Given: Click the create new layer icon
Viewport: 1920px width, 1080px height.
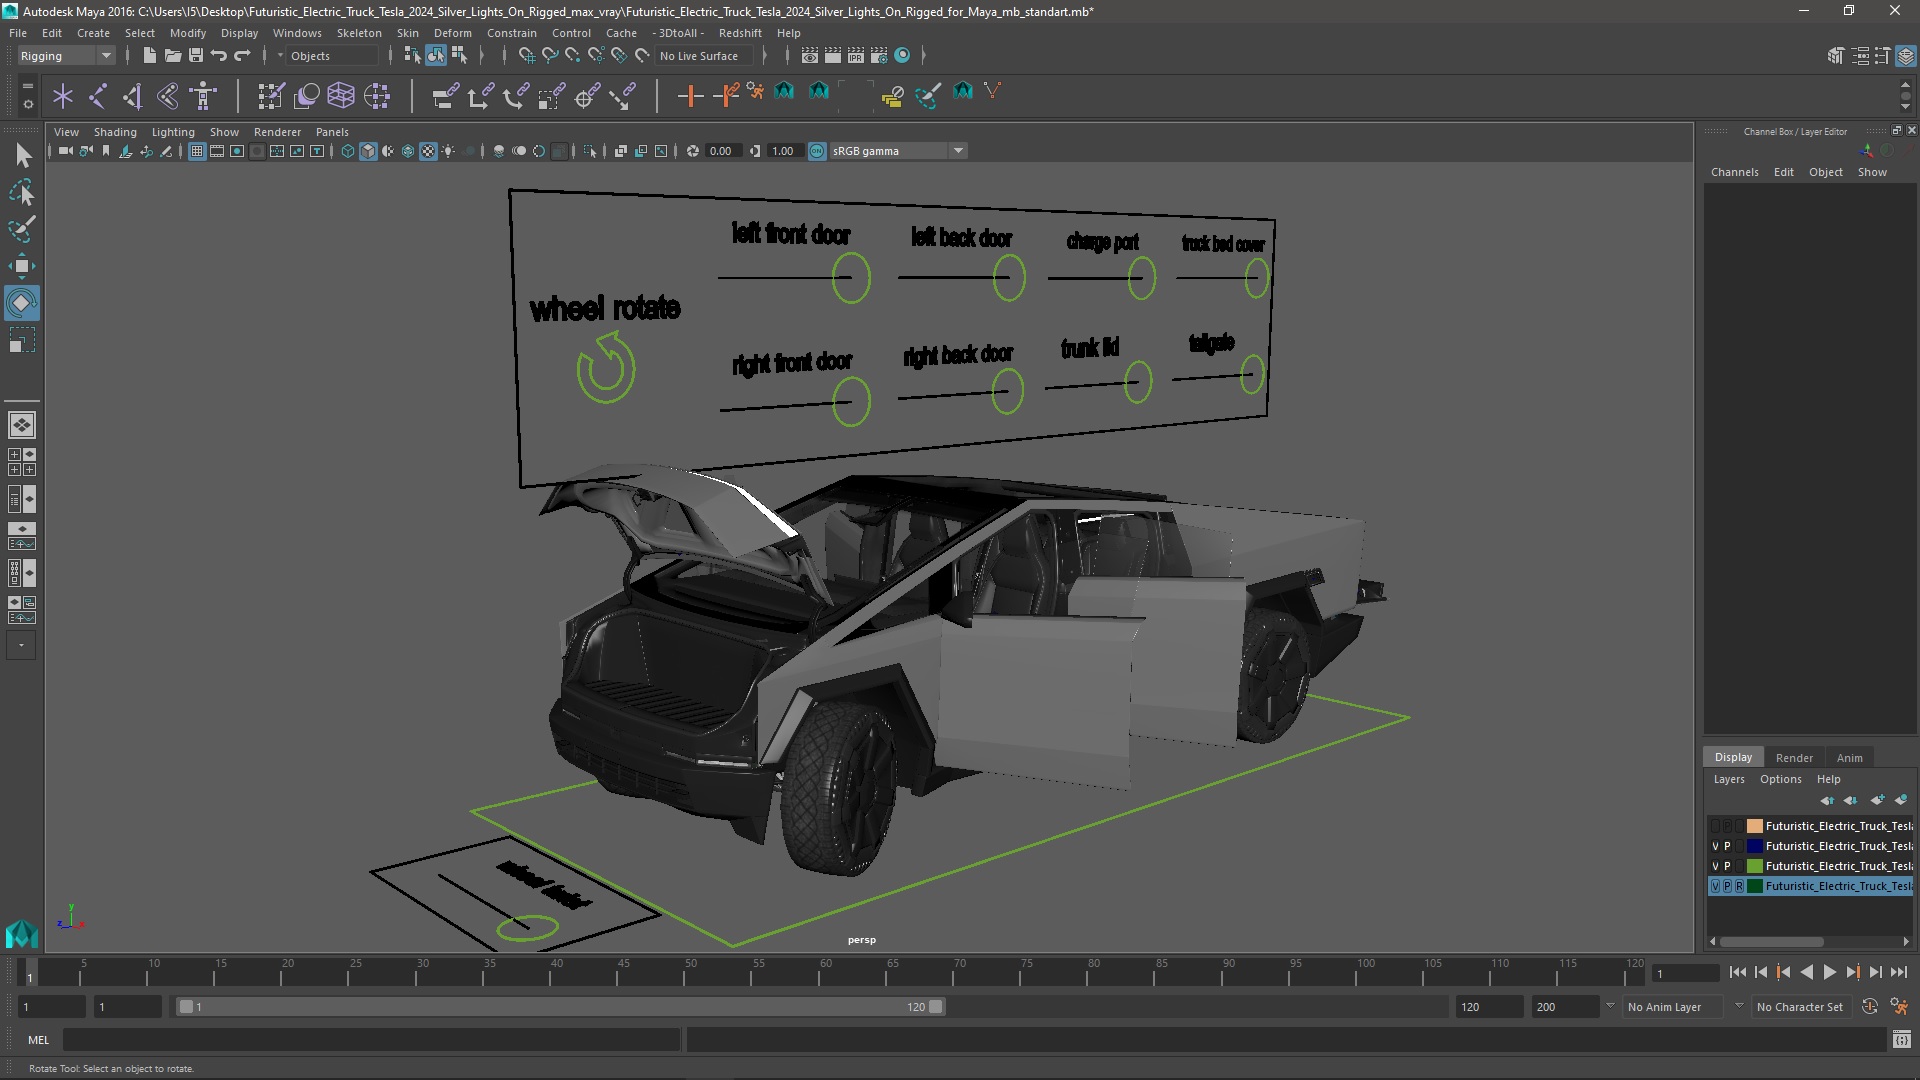Looking at the screenshot, I should point(1877,800).
